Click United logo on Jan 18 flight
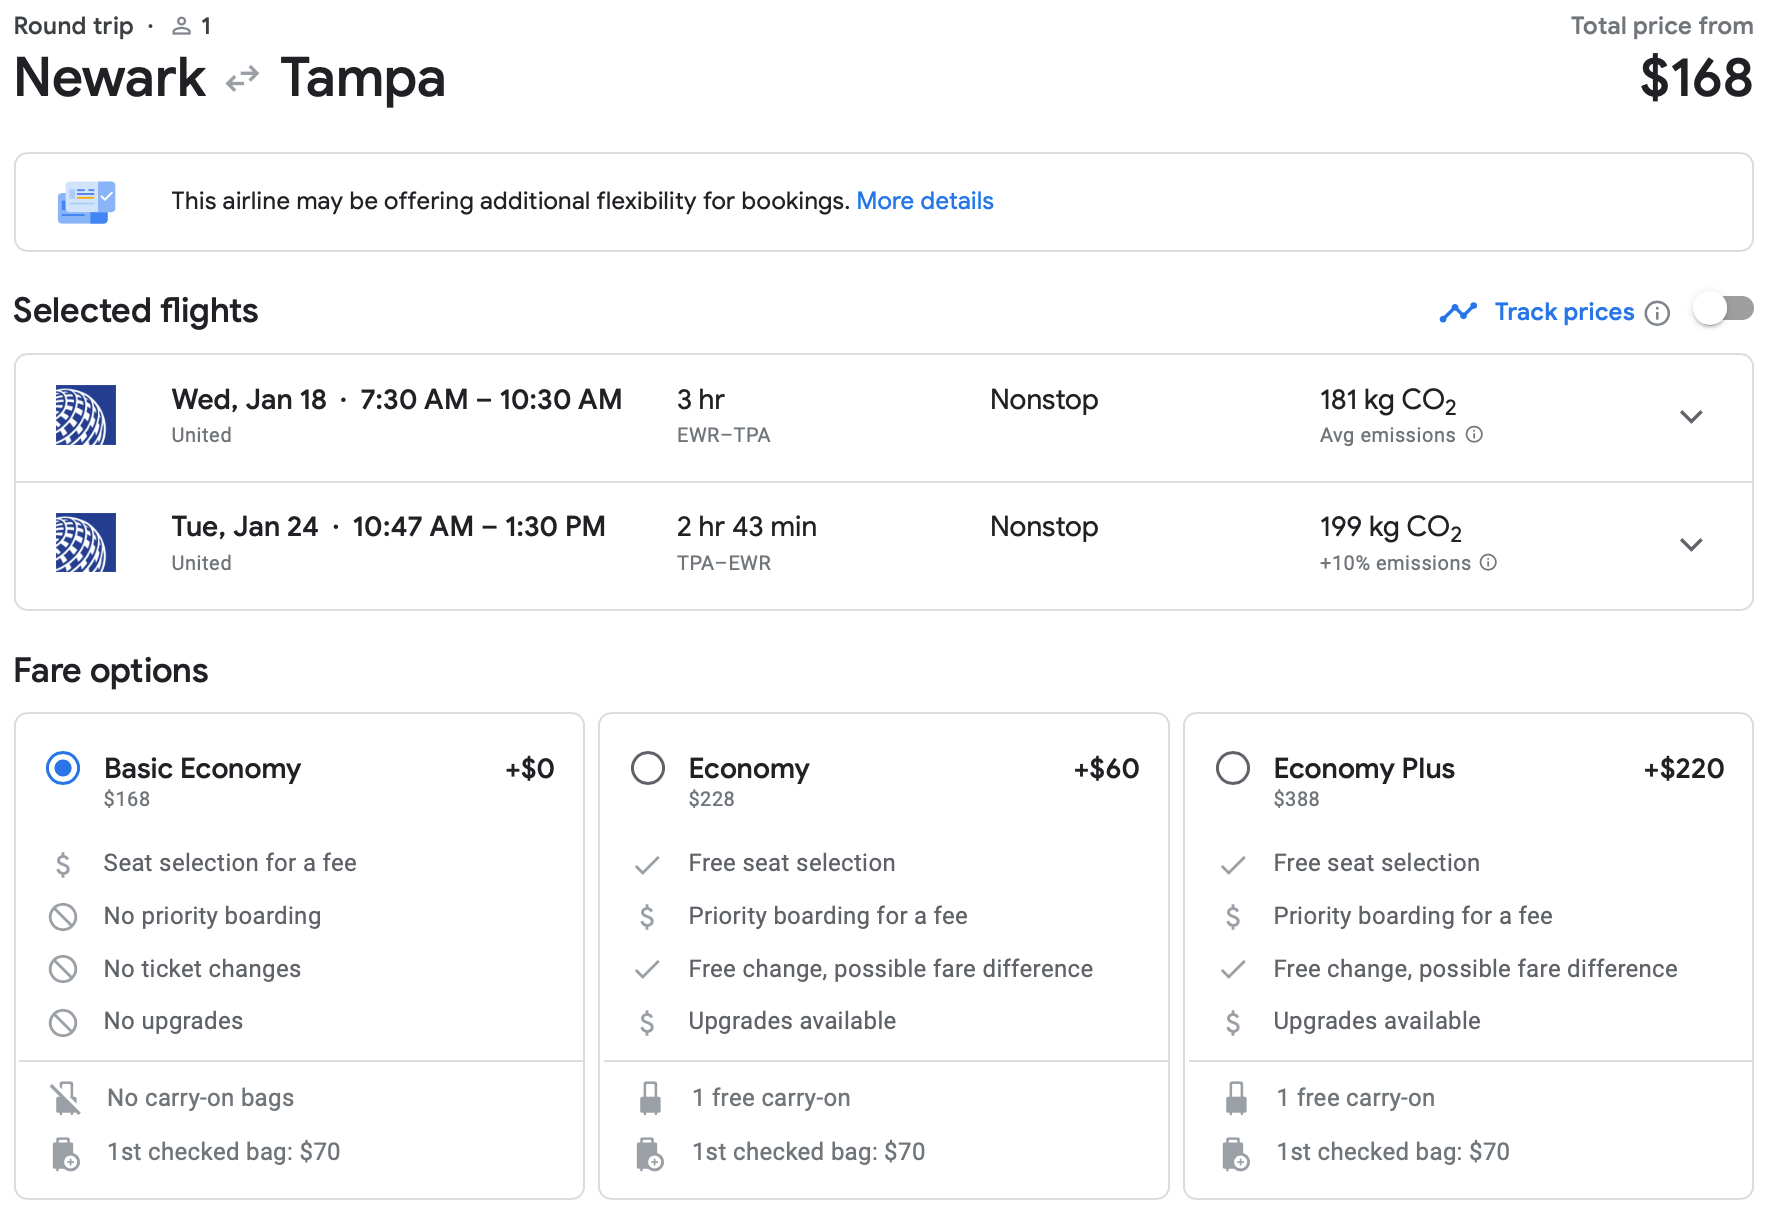 [86, 415]
